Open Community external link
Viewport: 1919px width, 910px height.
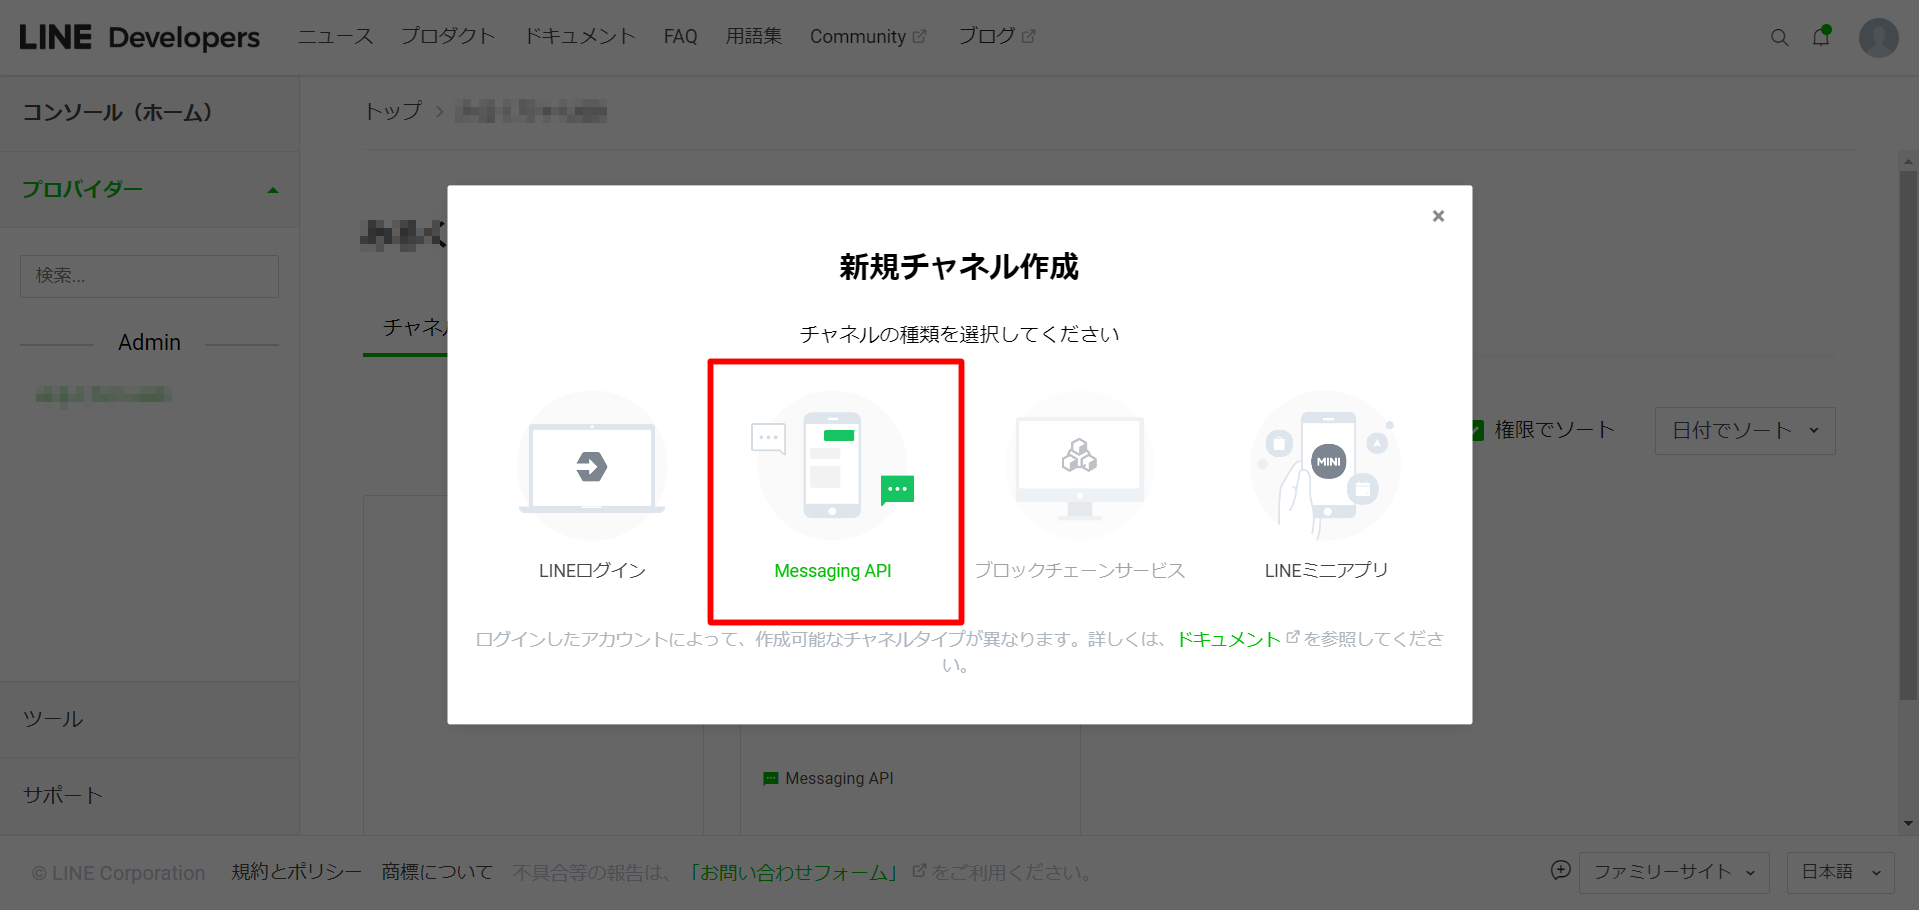[x=868, y=37]
